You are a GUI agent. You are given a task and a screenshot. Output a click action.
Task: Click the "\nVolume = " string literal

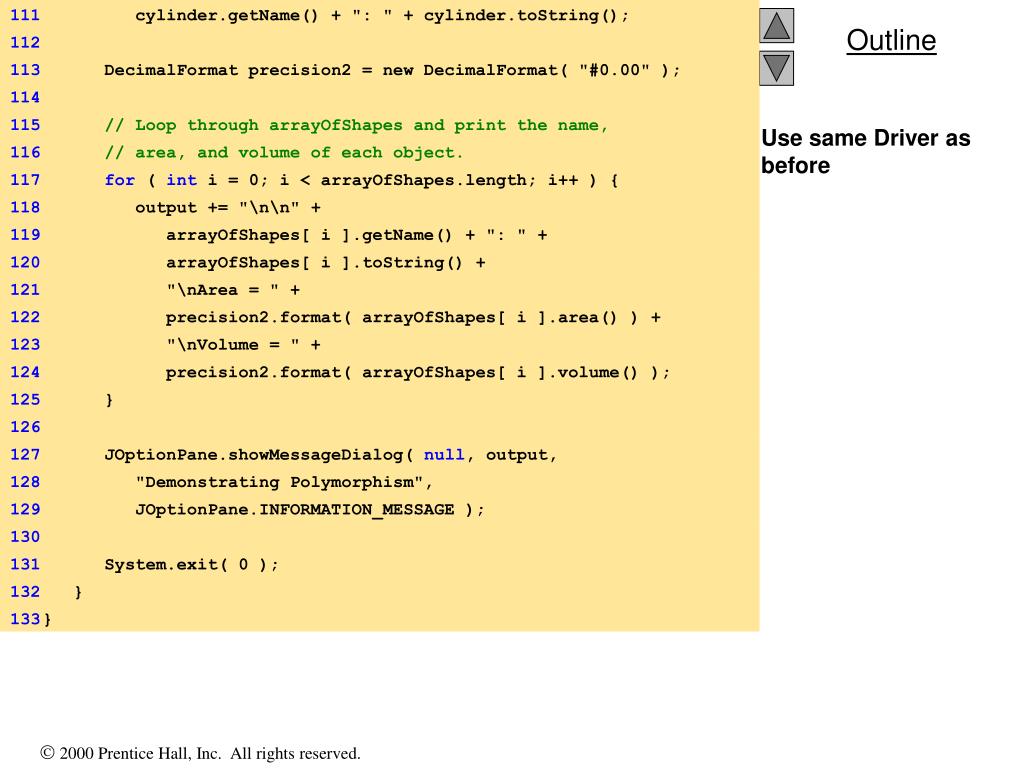pos(233,345)
